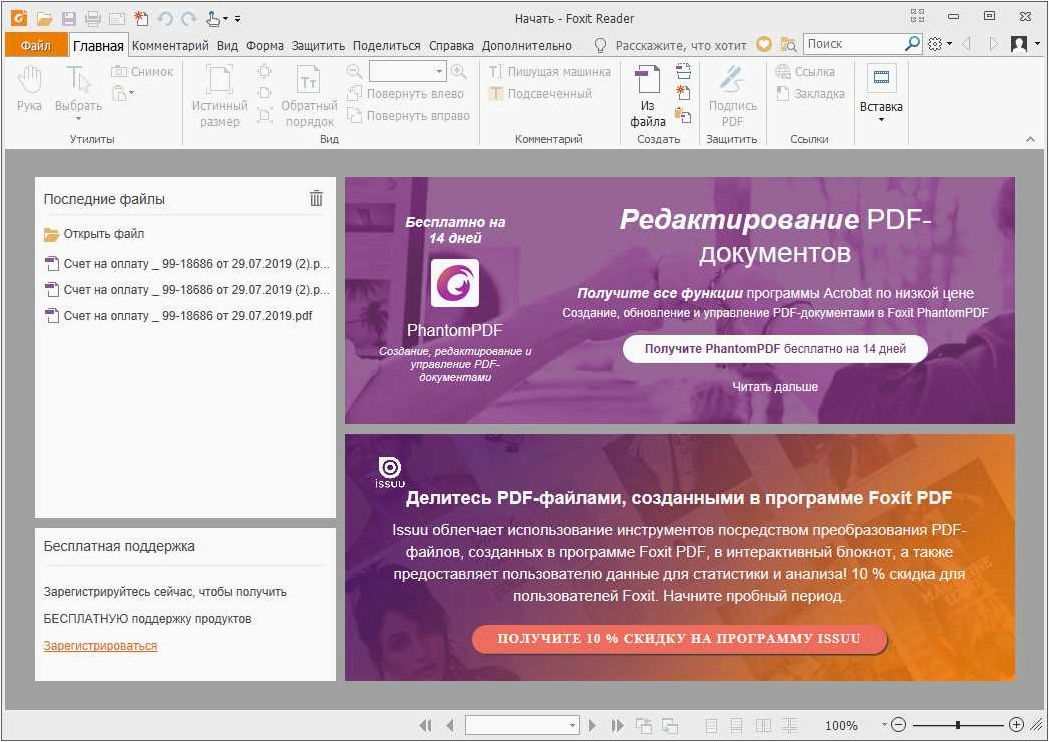Select the Пишущая машинка typewriter tool
Viewport: 1049px width, 742px height.
coord(549,72)
